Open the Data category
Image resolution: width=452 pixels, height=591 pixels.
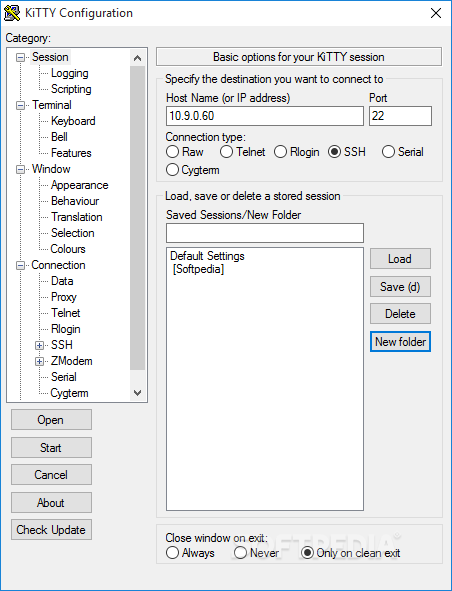62,281
